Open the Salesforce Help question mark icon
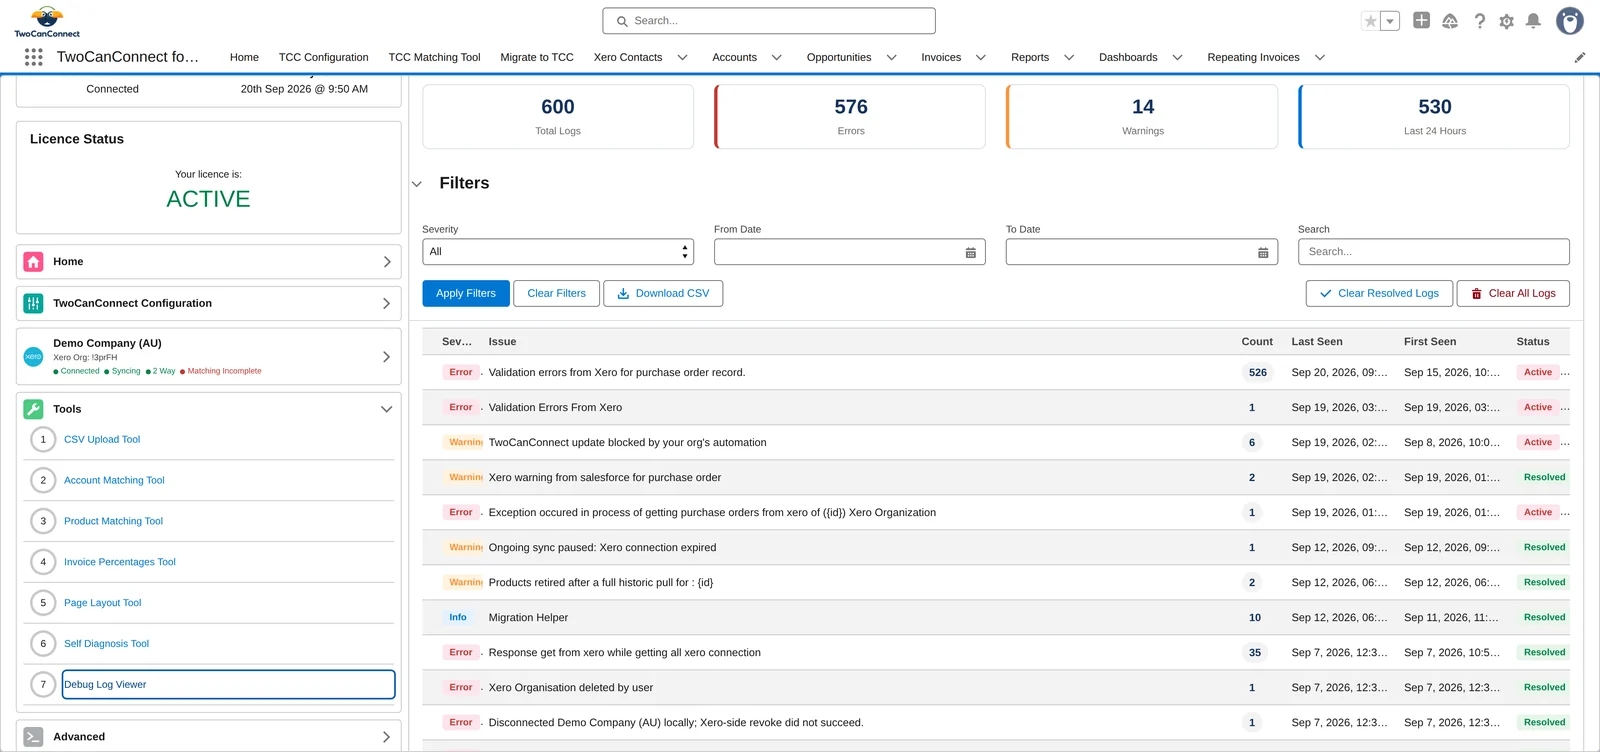1600x752 pixels. click(1479, 21)
